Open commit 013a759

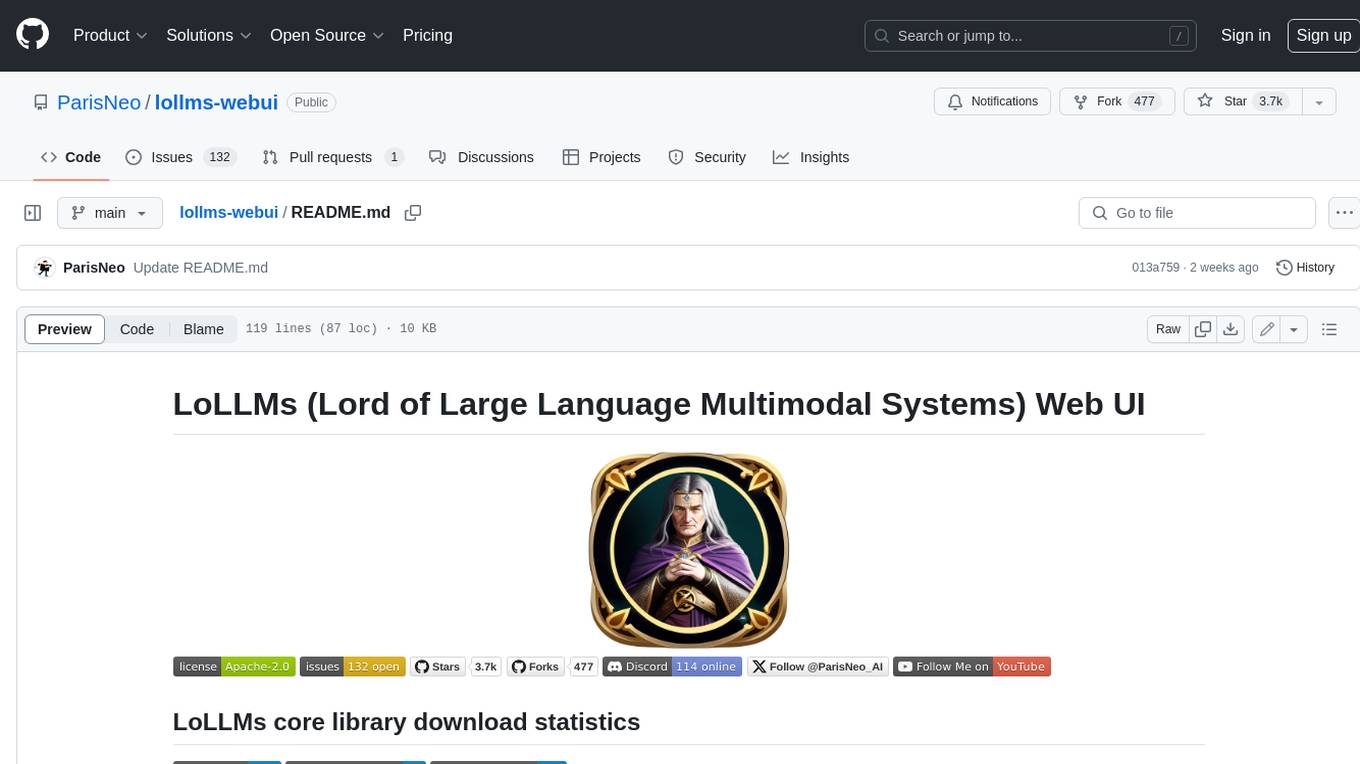[x=1155, y=268]
